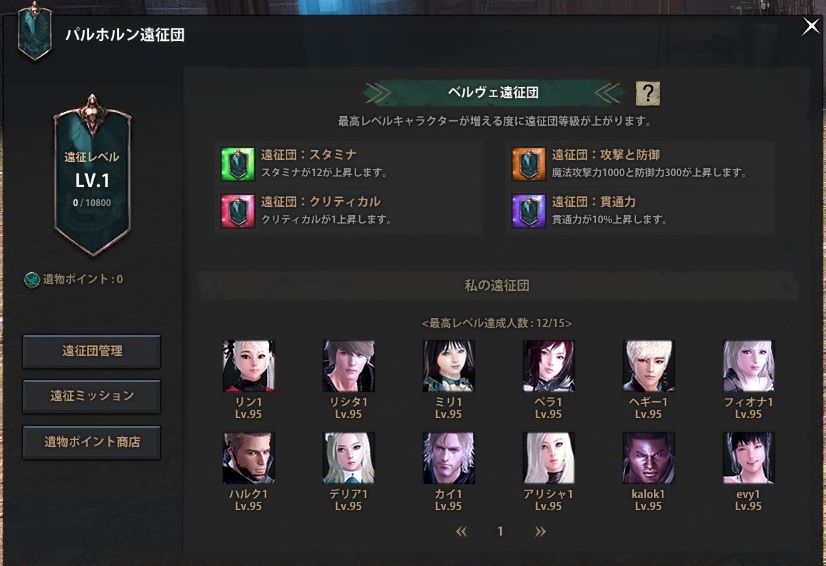The height and width of the screenshot is (566, 826).
Task: Open the 遠征団管理 management menu
Action: [92, 351]
